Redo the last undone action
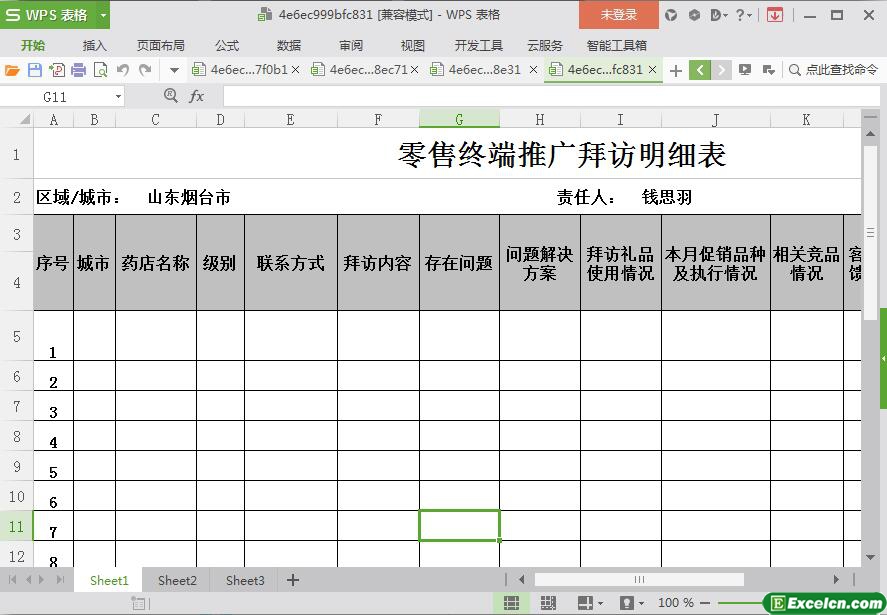This screenshot has height=615, width=887. [x=145, y=70]
